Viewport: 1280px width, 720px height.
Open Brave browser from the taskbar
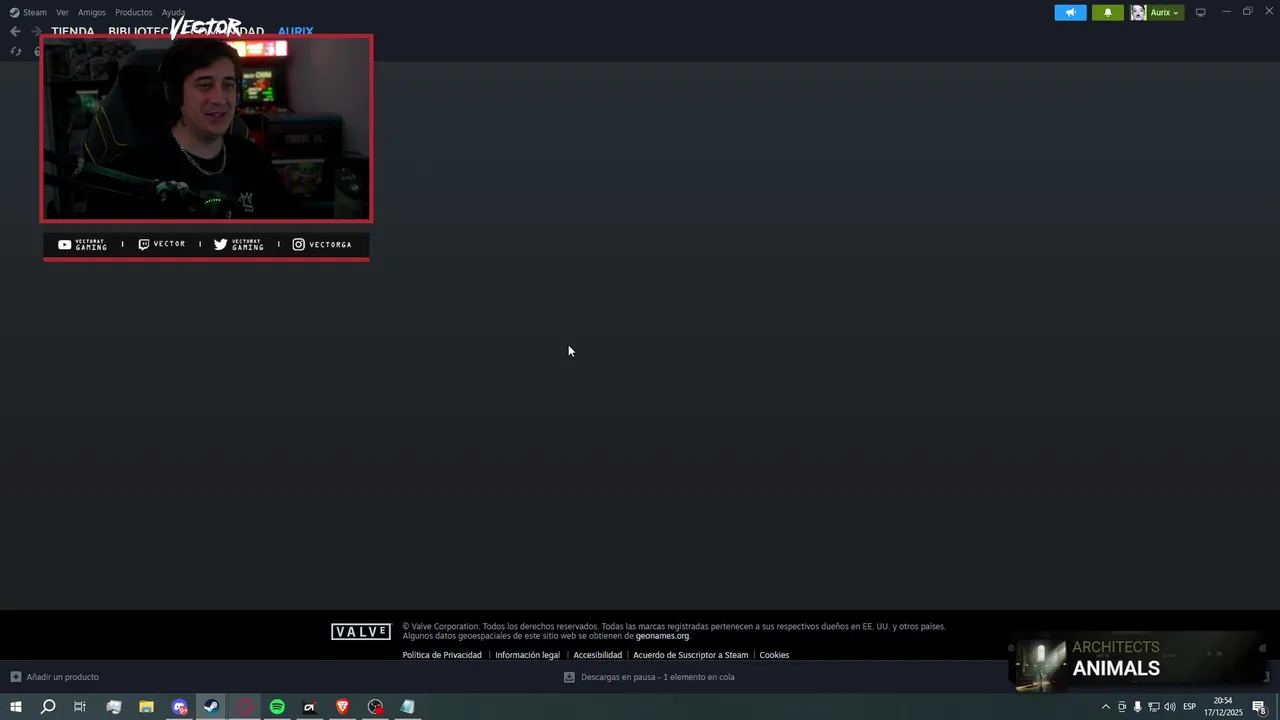[x=342, y=707]
